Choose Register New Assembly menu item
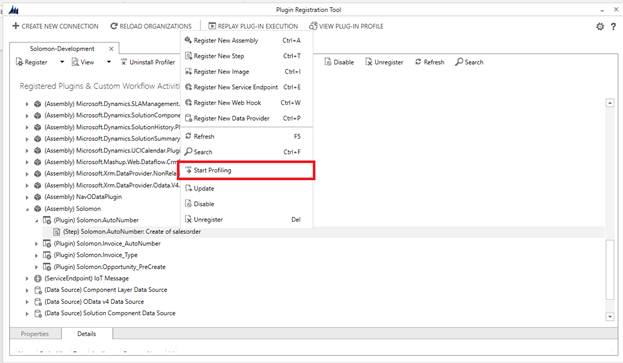Screen dimensions: 623x363 [x=246, y=41]
